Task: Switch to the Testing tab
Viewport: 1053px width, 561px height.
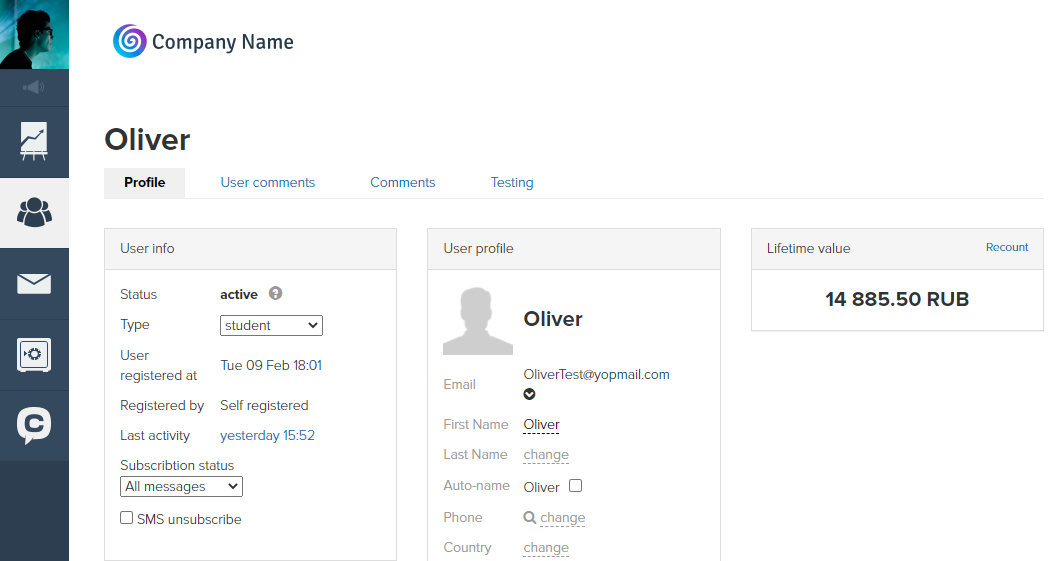Action: [x=511, y=182]
